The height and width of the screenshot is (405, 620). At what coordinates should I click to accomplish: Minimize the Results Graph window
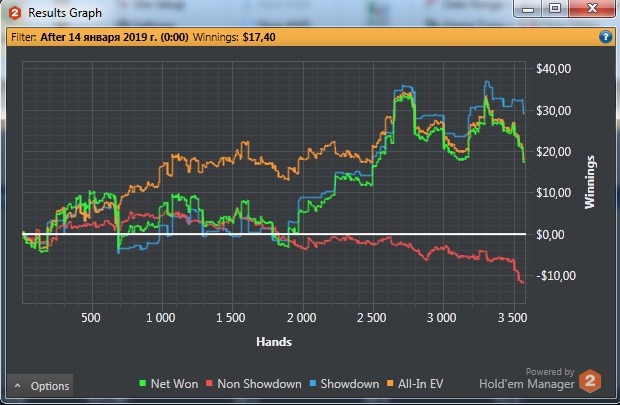(x=528, y=9)
